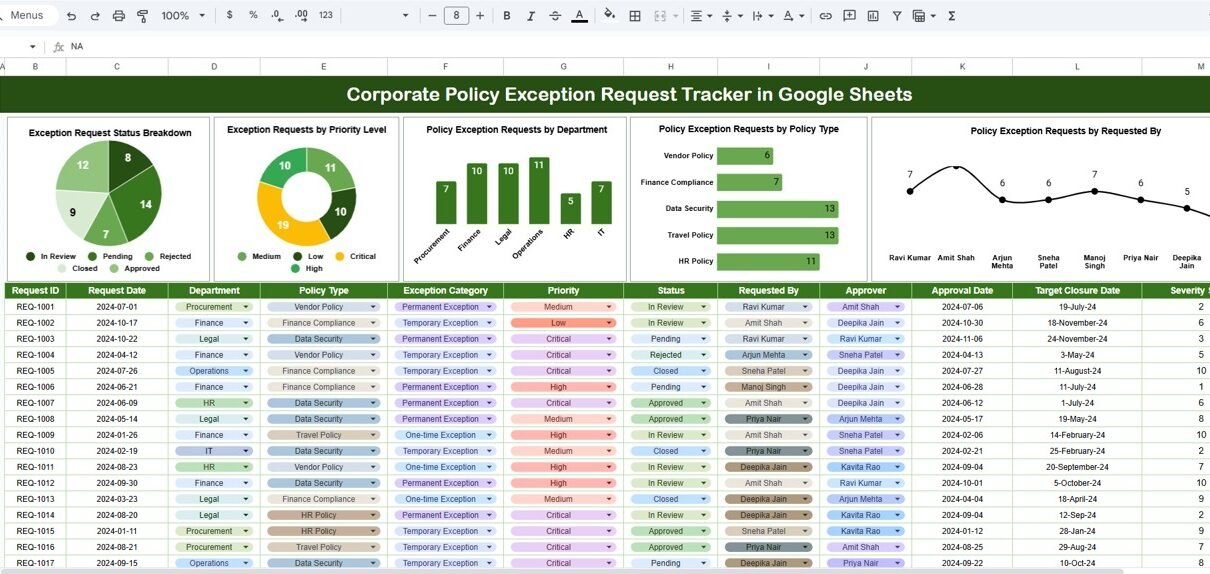Click Format as currency button
The width and height of the screenshot is (1210, 574).
point(230,16)
